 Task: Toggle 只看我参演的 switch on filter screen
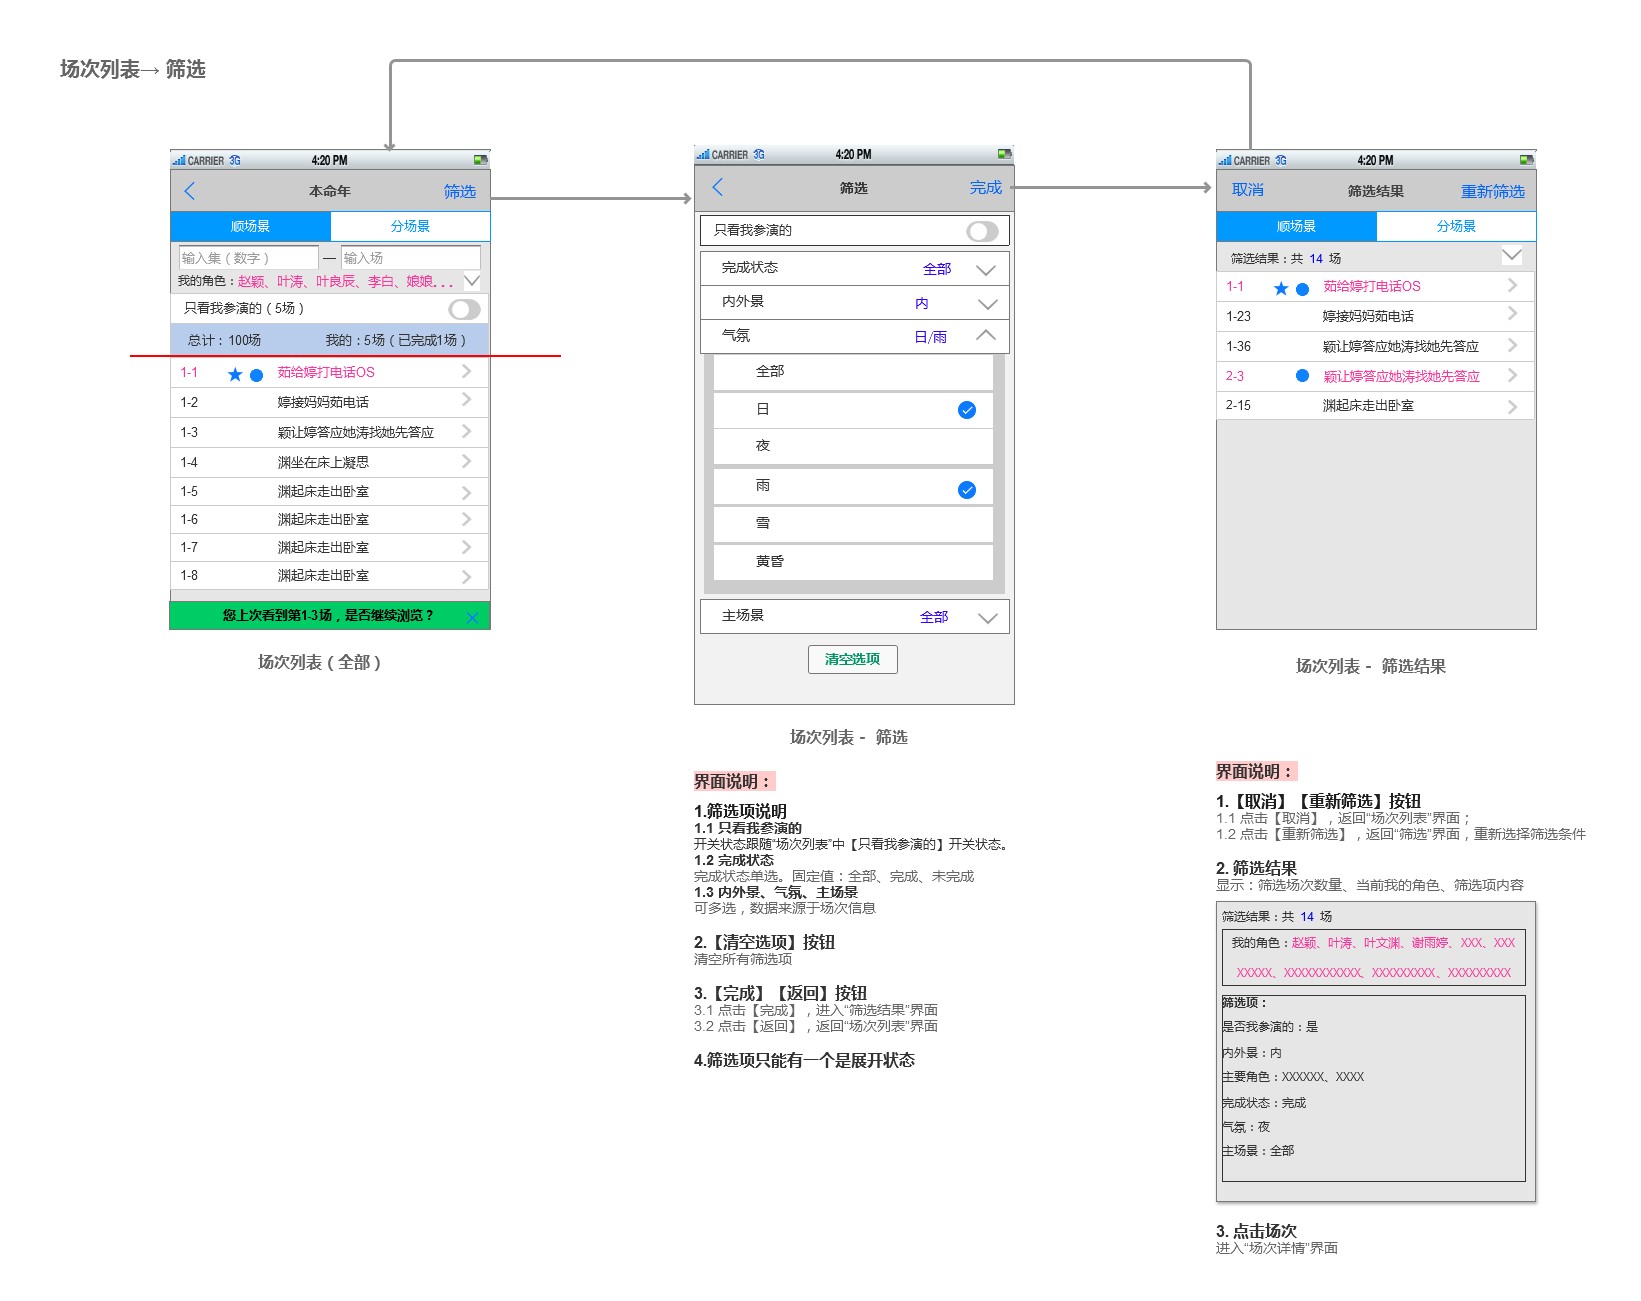click(x=982, y=231)
